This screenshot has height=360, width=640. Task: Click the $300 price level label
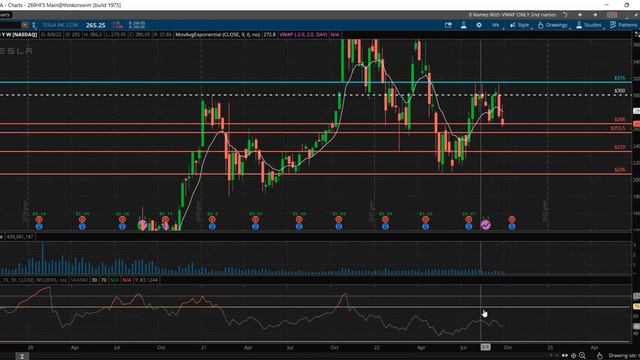click(x=620, y=91)
